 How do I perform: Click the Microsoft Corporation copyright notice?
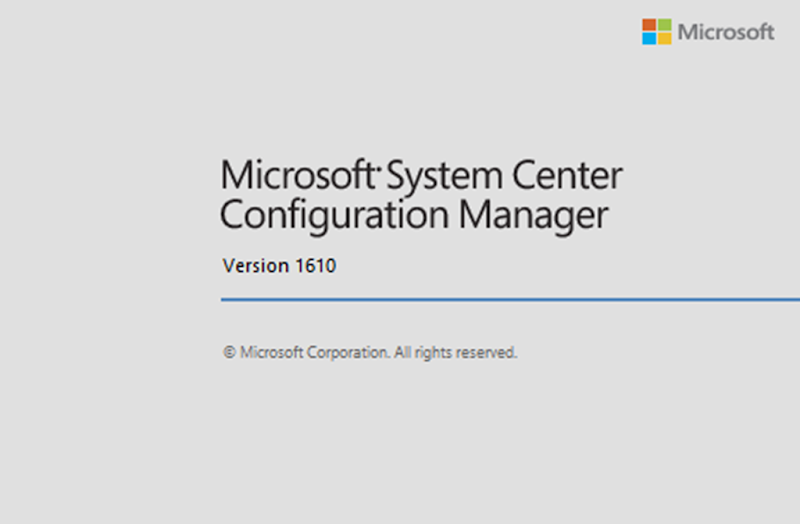[370, 353]
